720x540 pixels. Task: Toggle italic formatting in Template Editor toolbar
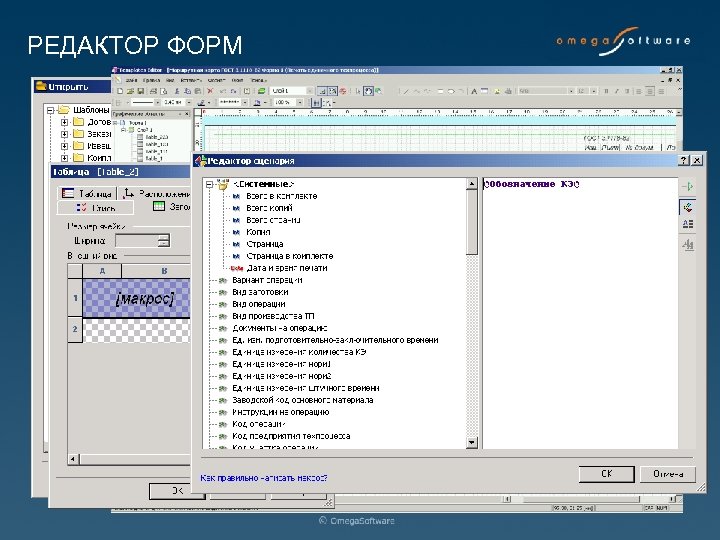coord(617,91)
